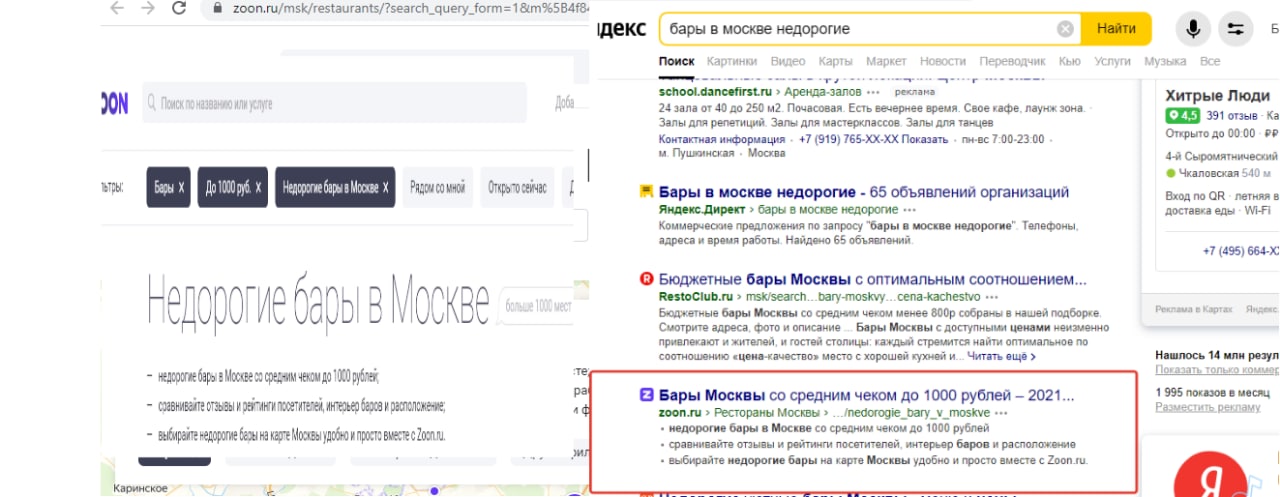
Task: Click the lock icon beside zoon.ru address
Action: coord(216,8)
